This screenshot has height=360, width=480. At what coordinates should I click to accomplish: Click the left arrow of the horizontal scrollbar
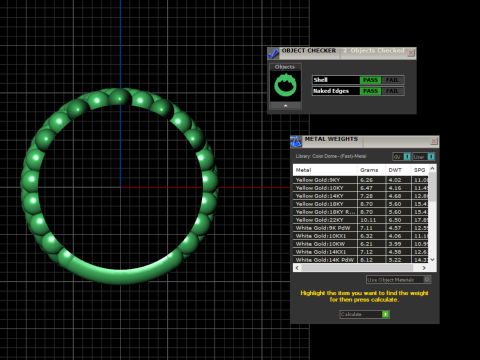[297, 268]
